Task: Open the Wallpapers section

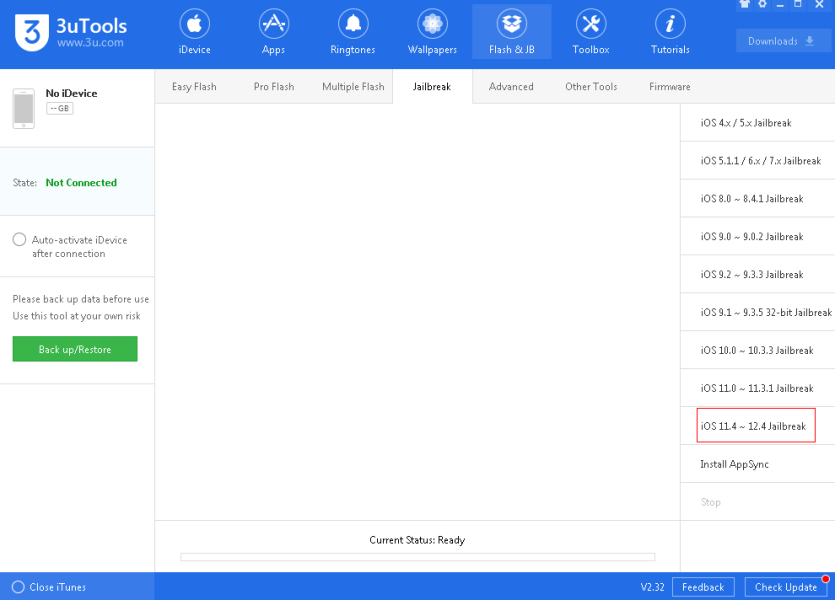Action: click(432, 32)
